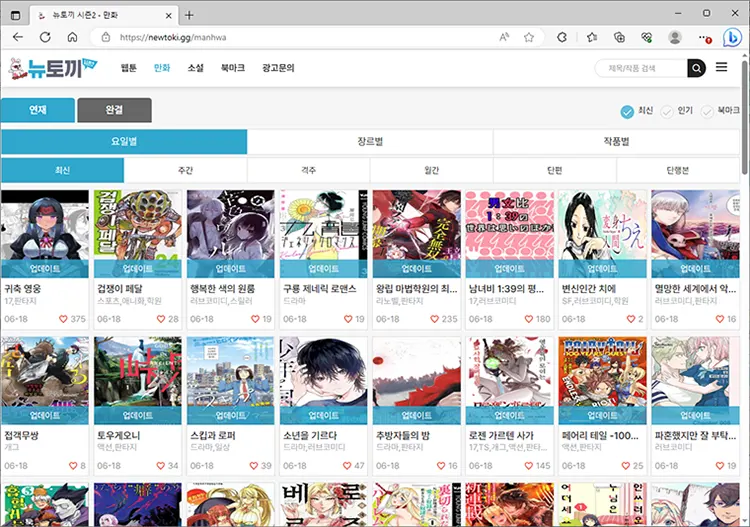Open 소설 in site navigation
This screenshot has height=527, width=750.
click(196, 68)
